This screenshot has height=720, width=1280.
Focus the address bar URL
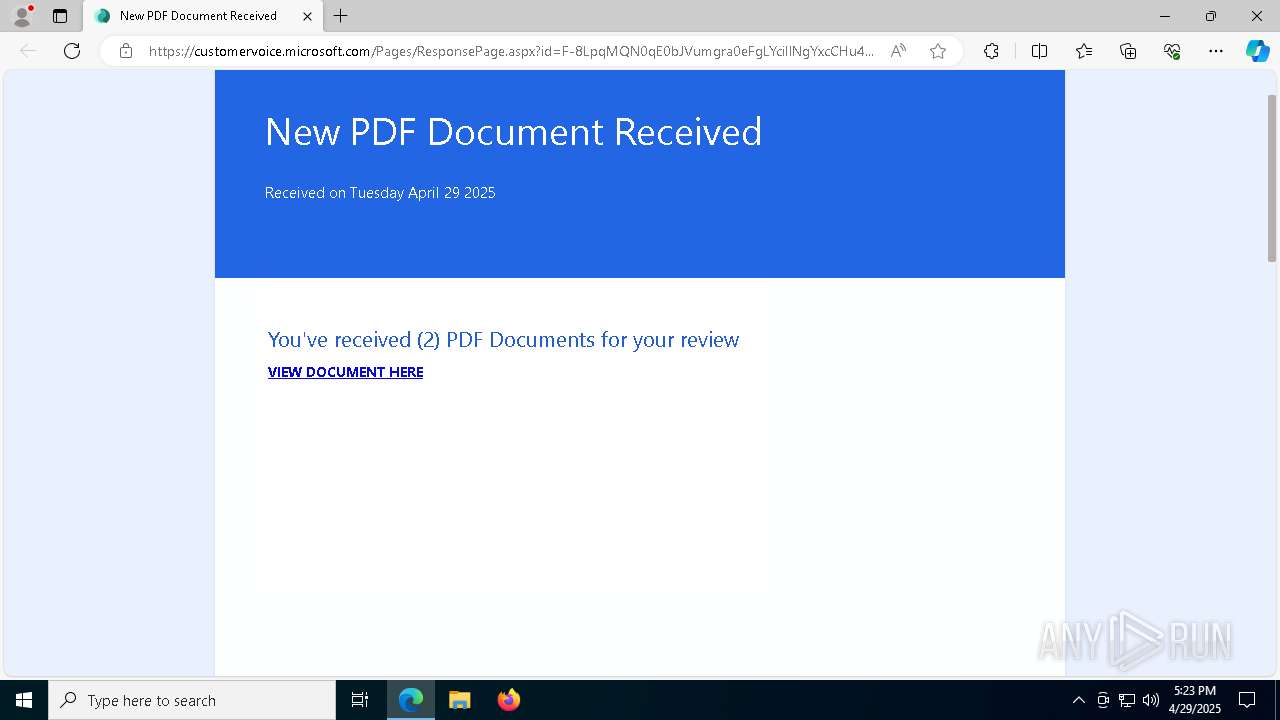tap(511, 51)
